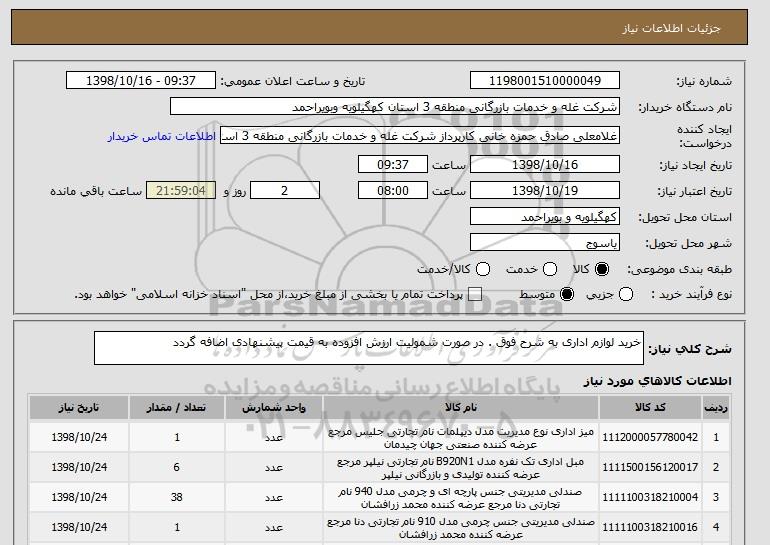The width and height of the screenshot is (770, 545).
Task: Click the شماره نیاز field 1198001510000049
Action: tap(545, 81)
